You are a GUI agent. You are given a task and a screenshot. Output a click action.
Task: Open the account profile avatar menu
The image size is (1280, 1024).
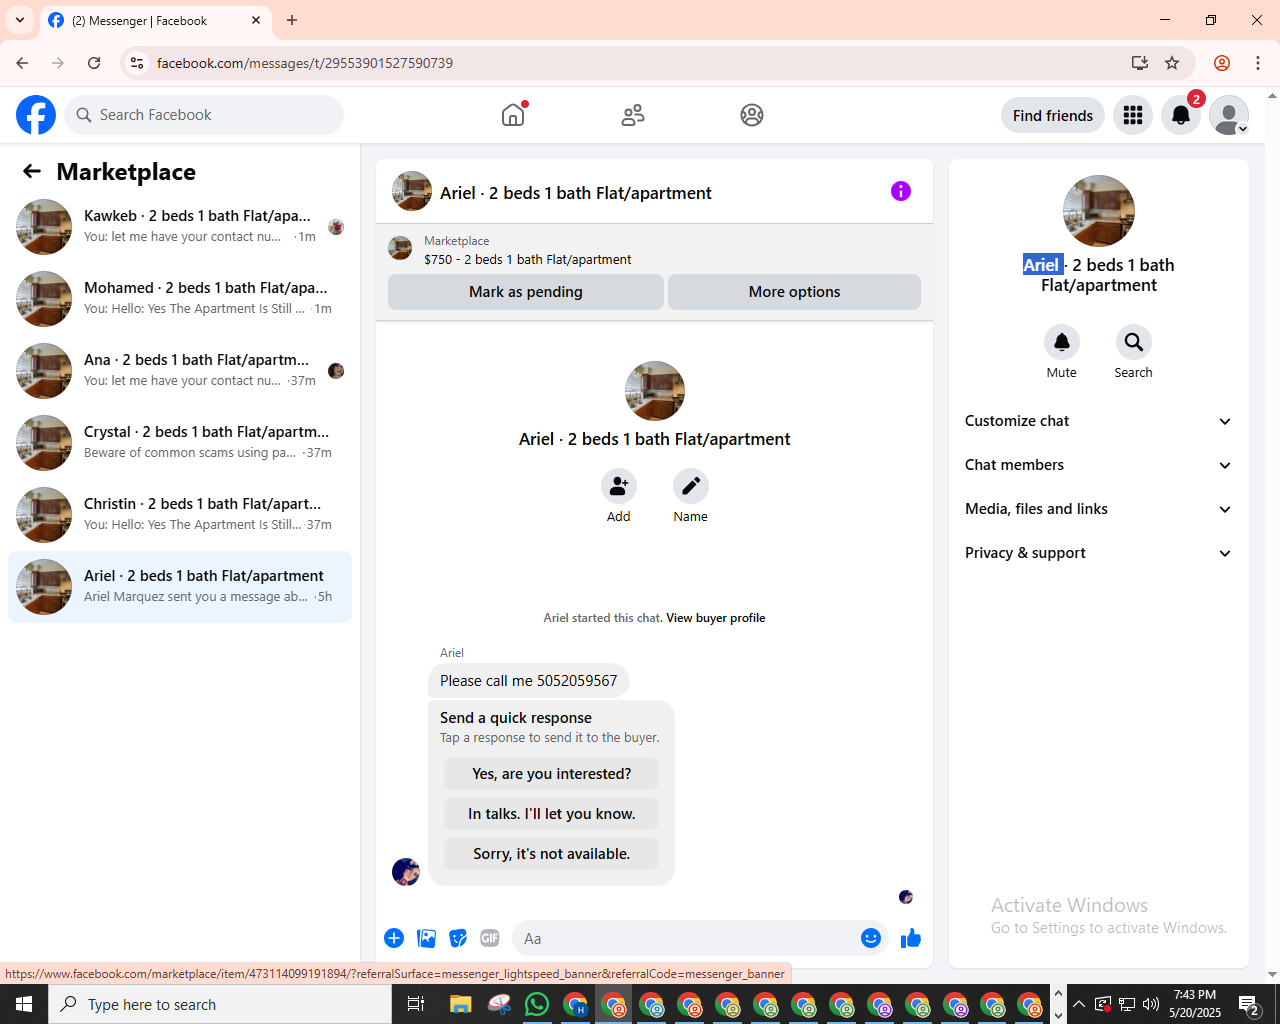[1229, 115]
